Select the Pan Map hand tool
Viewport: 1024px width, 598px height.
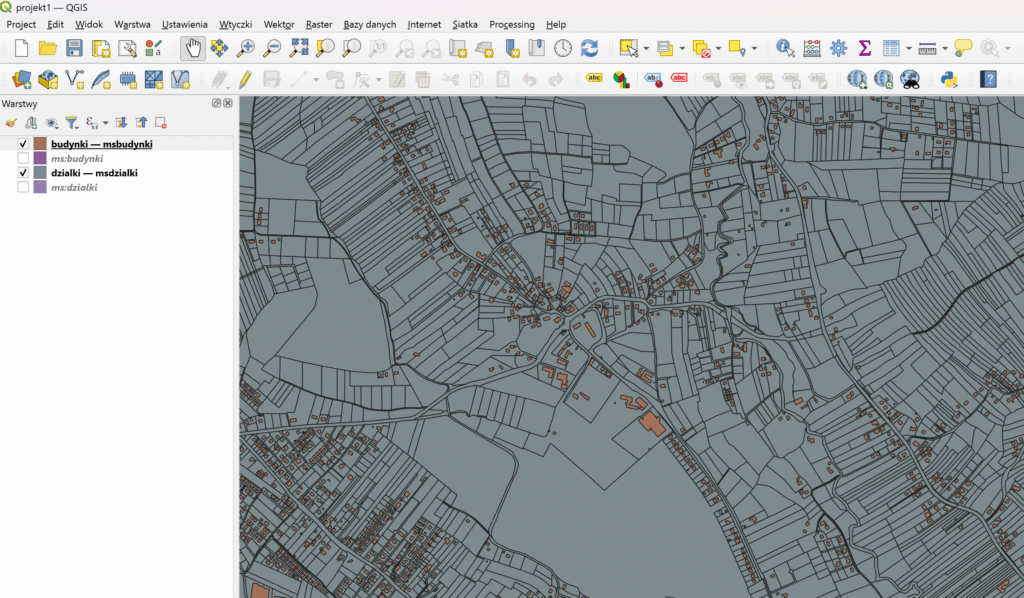click(x=193, y=47)
